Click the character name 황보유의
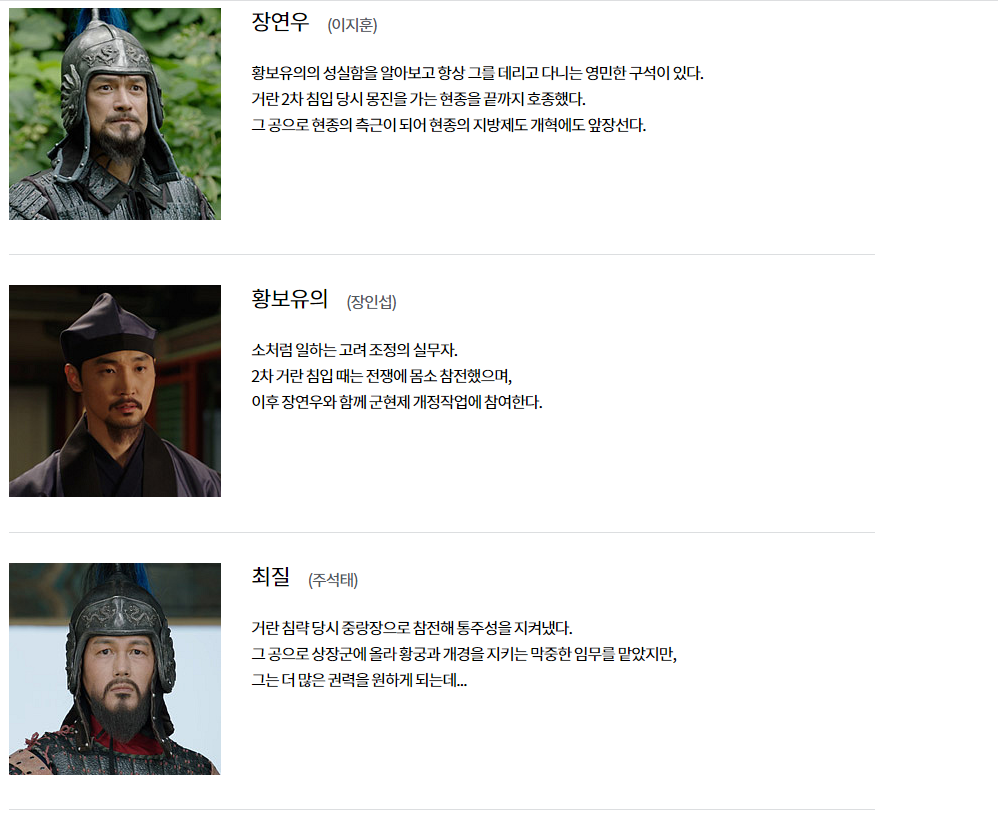 290,299
